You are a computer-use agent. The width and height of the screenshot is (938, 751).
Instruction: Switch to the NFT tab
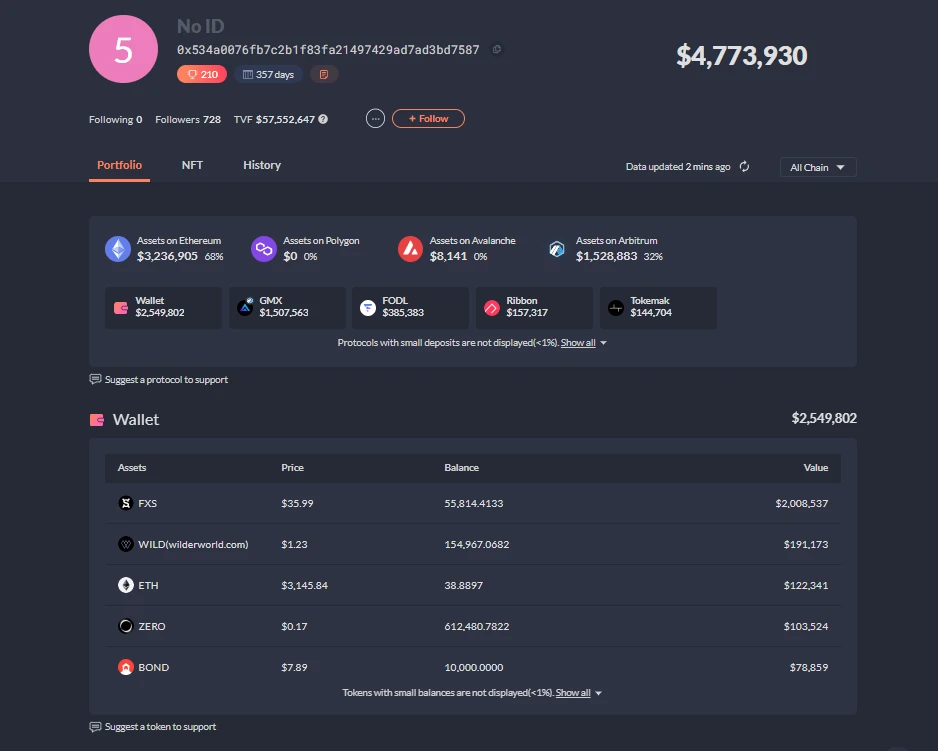[192, 165]
